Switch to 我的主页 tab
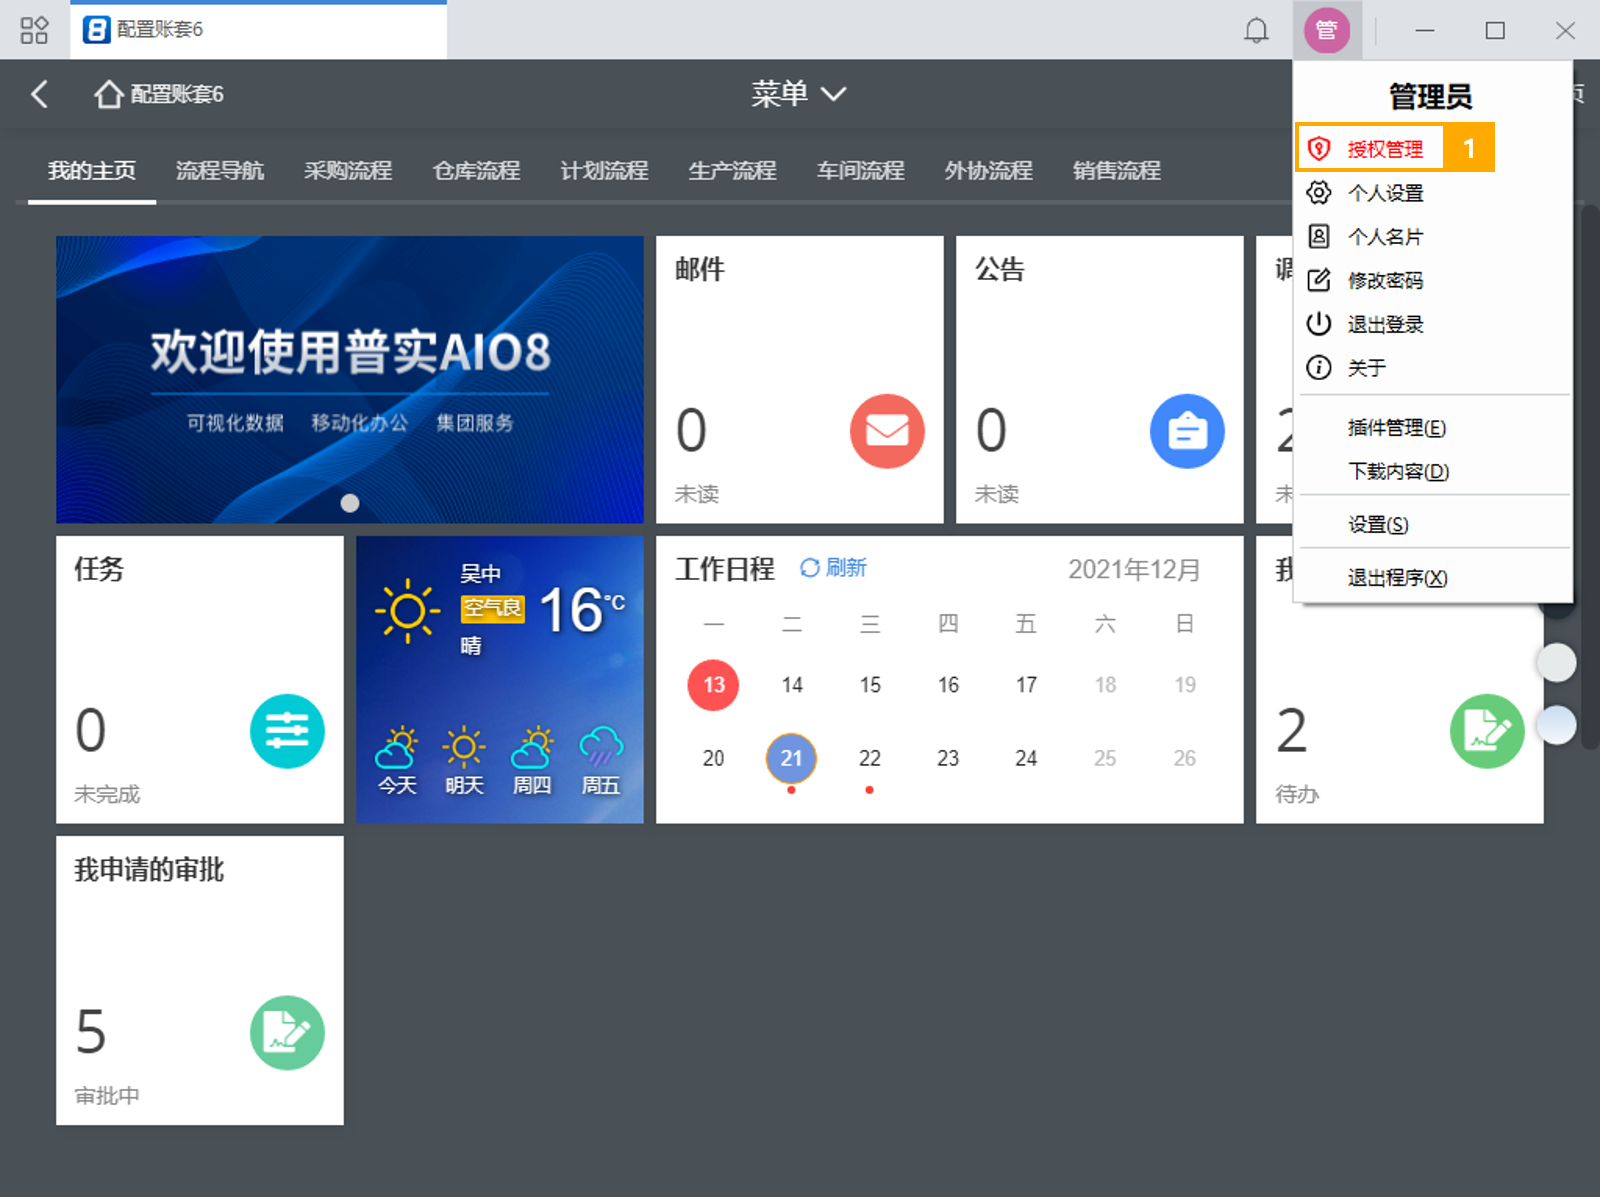 [x=92, y=171]
